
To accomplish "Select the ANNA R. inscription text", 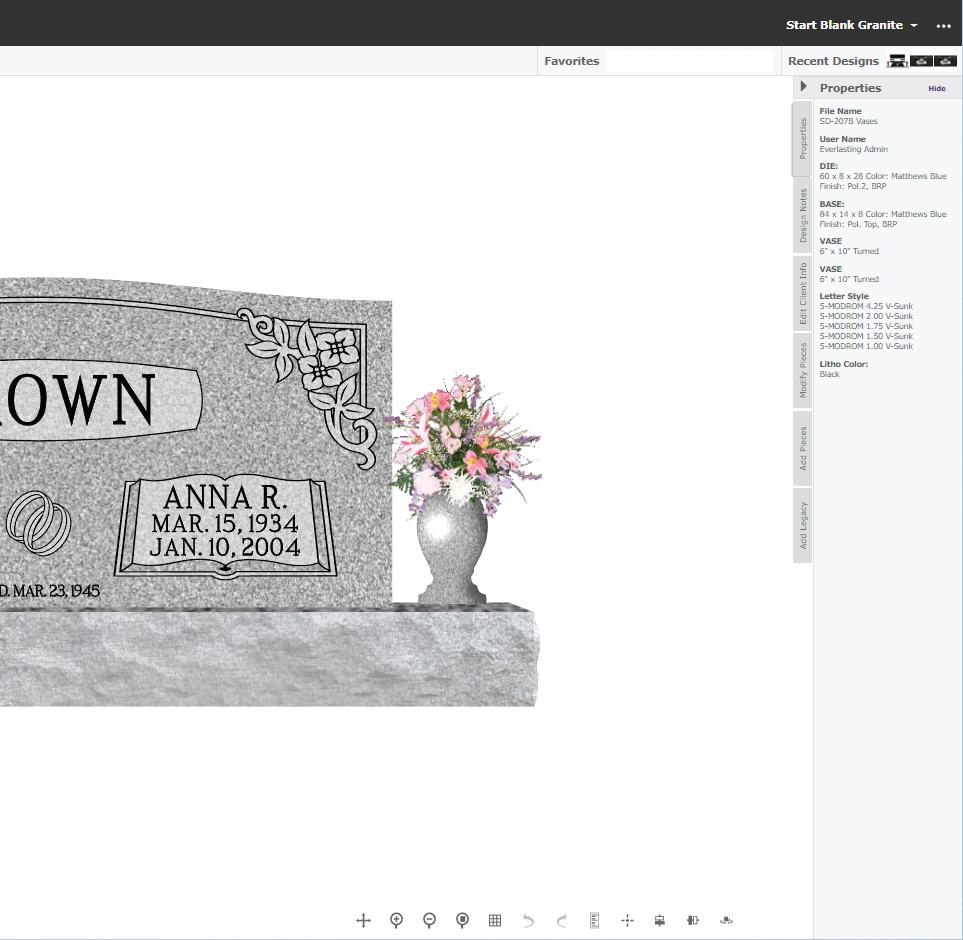I will 225,497.
